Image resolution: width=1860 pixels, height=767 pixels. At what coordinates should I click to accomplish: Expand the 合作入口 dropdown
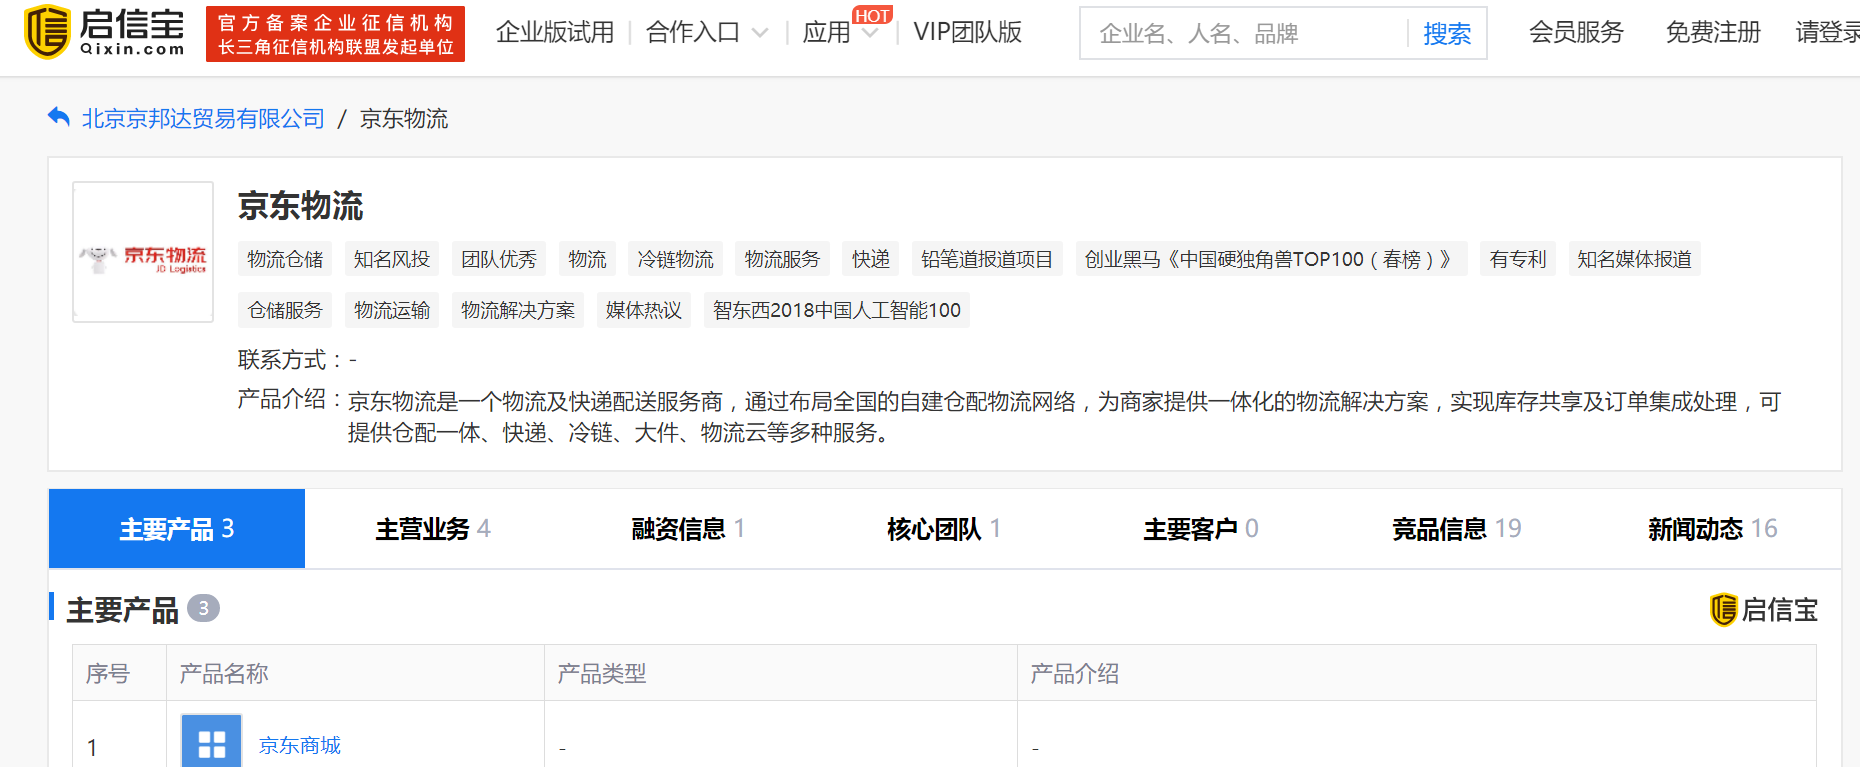[x=707, y=33]
